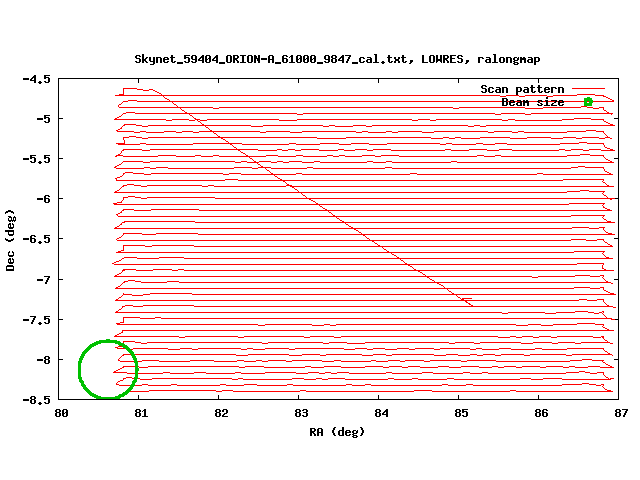Click the y-axis tick label -7.5
The image size is (640, 480).
point(37,320)
